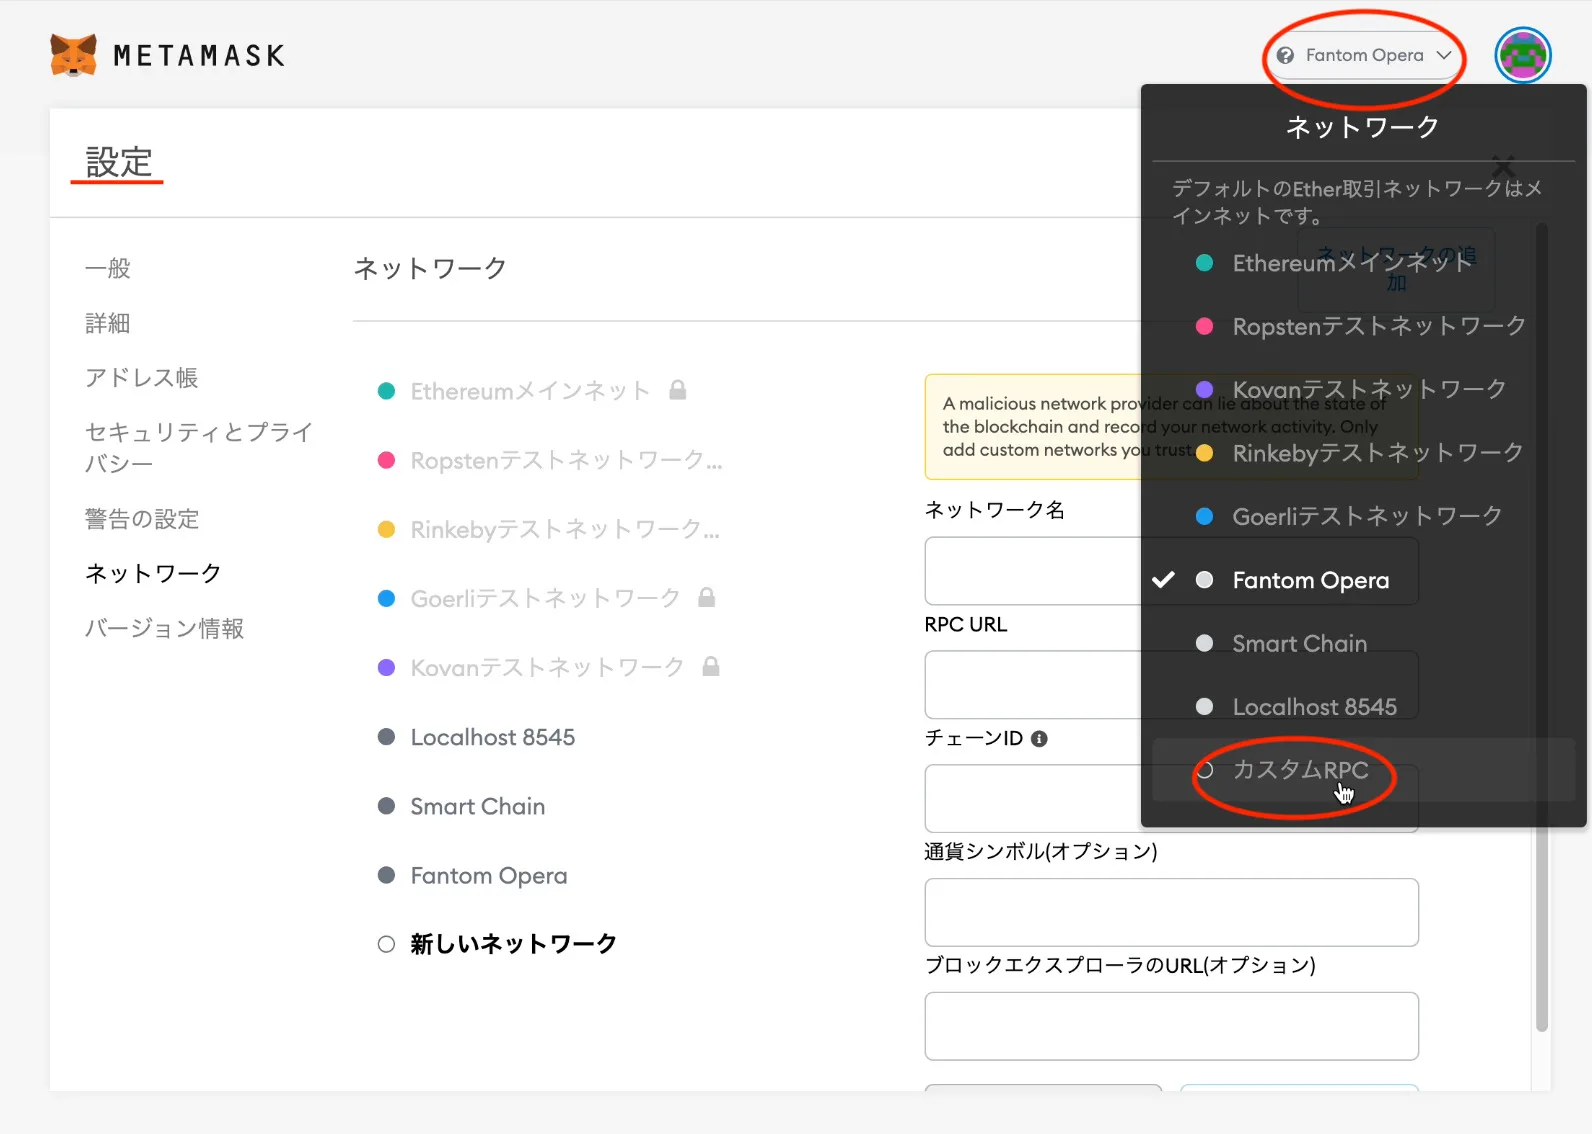Click the question mark icon in network selector
The width and height of the screenshot is (1592, 1134).
tap(1286, 56)
